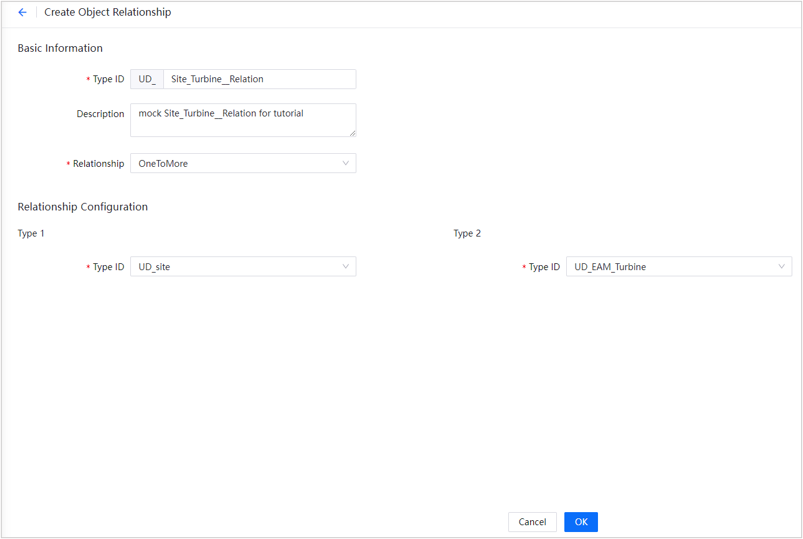Click the required Relationship field label

98,164
